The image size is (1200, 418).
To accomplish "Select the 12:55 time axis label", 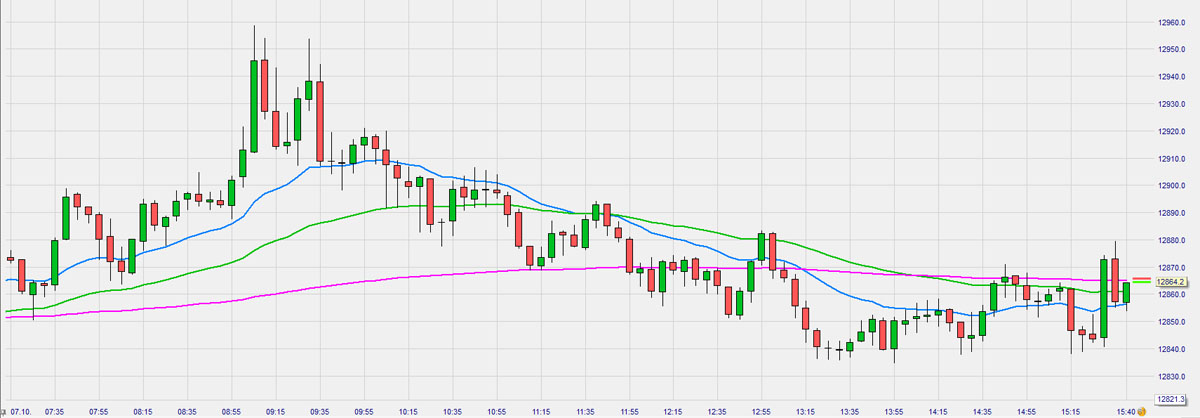I will click(x=761, y=411).
